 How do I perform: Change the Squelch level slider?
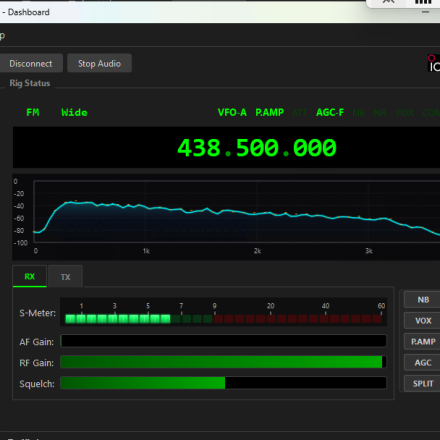(223, 383)
